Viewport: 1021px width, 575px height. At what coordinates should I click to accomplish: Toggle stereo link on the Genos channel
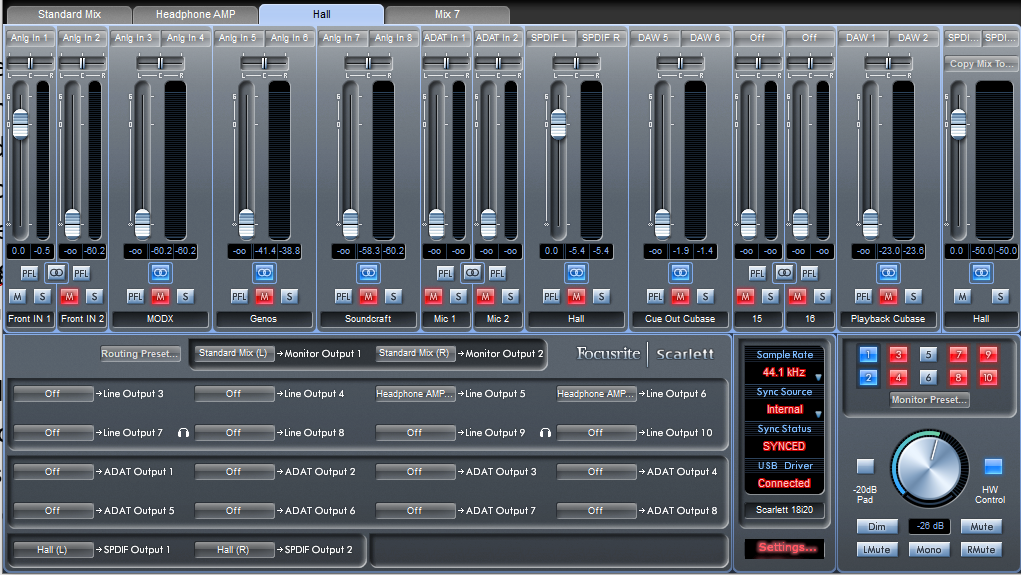click(x=264, y=272)
